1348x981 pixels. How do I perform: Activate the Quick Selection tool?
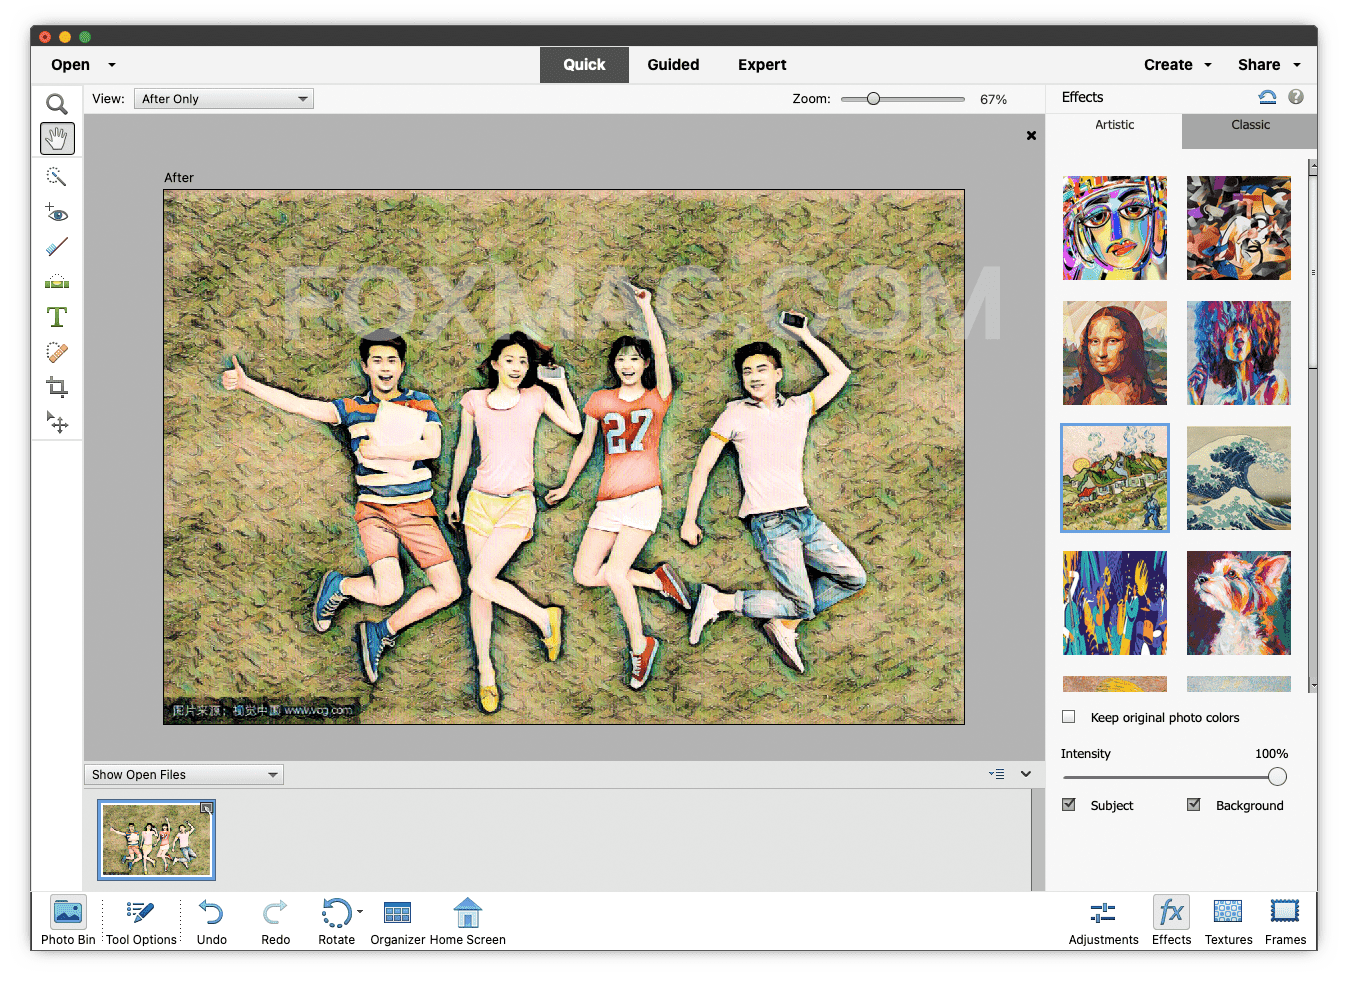tap(57, 176)
